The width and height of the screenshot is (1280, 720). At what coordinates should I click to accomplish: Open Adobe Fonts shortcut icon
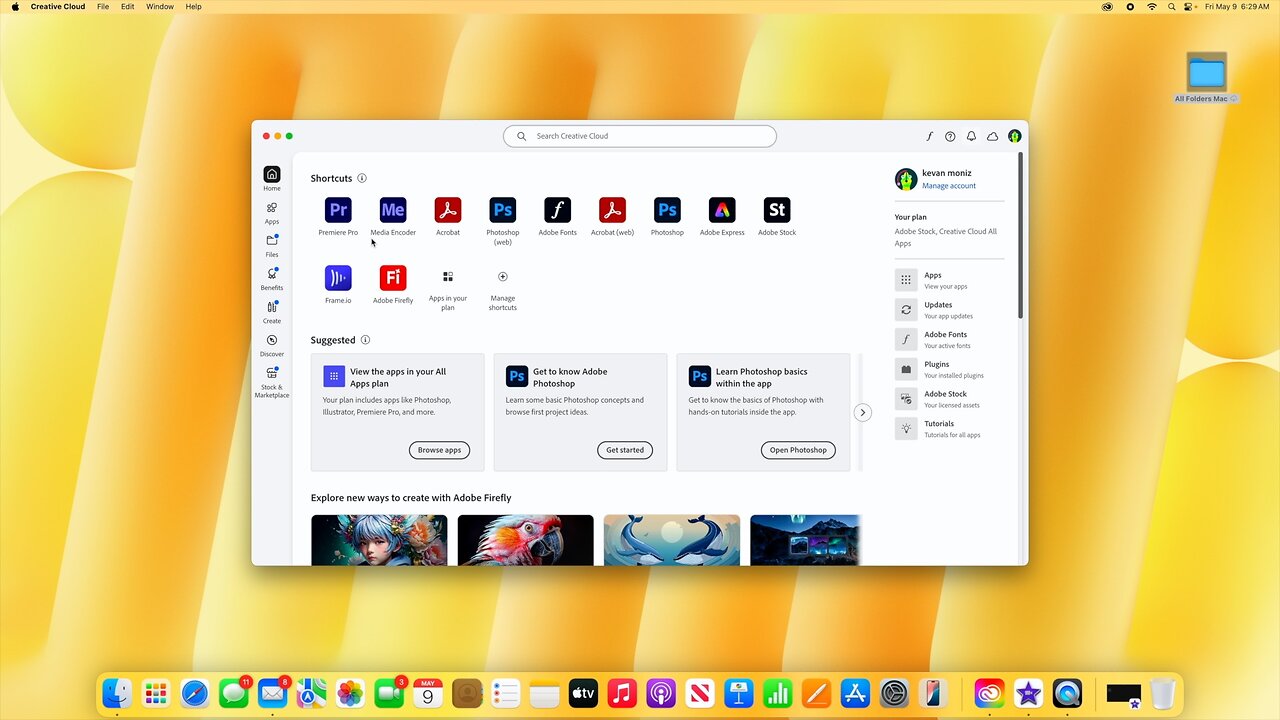point(557,210)
